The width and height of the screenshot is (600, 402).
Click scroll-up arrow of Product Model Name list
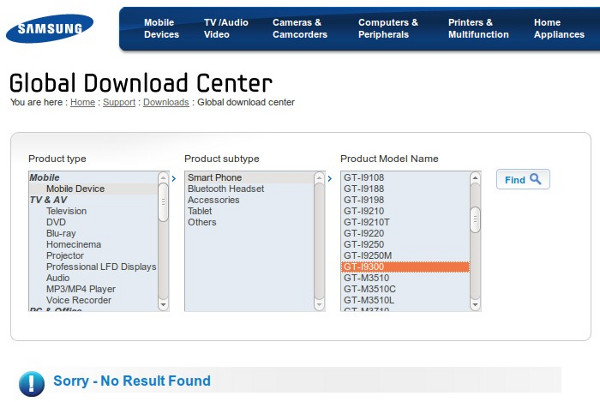(475, 178)
